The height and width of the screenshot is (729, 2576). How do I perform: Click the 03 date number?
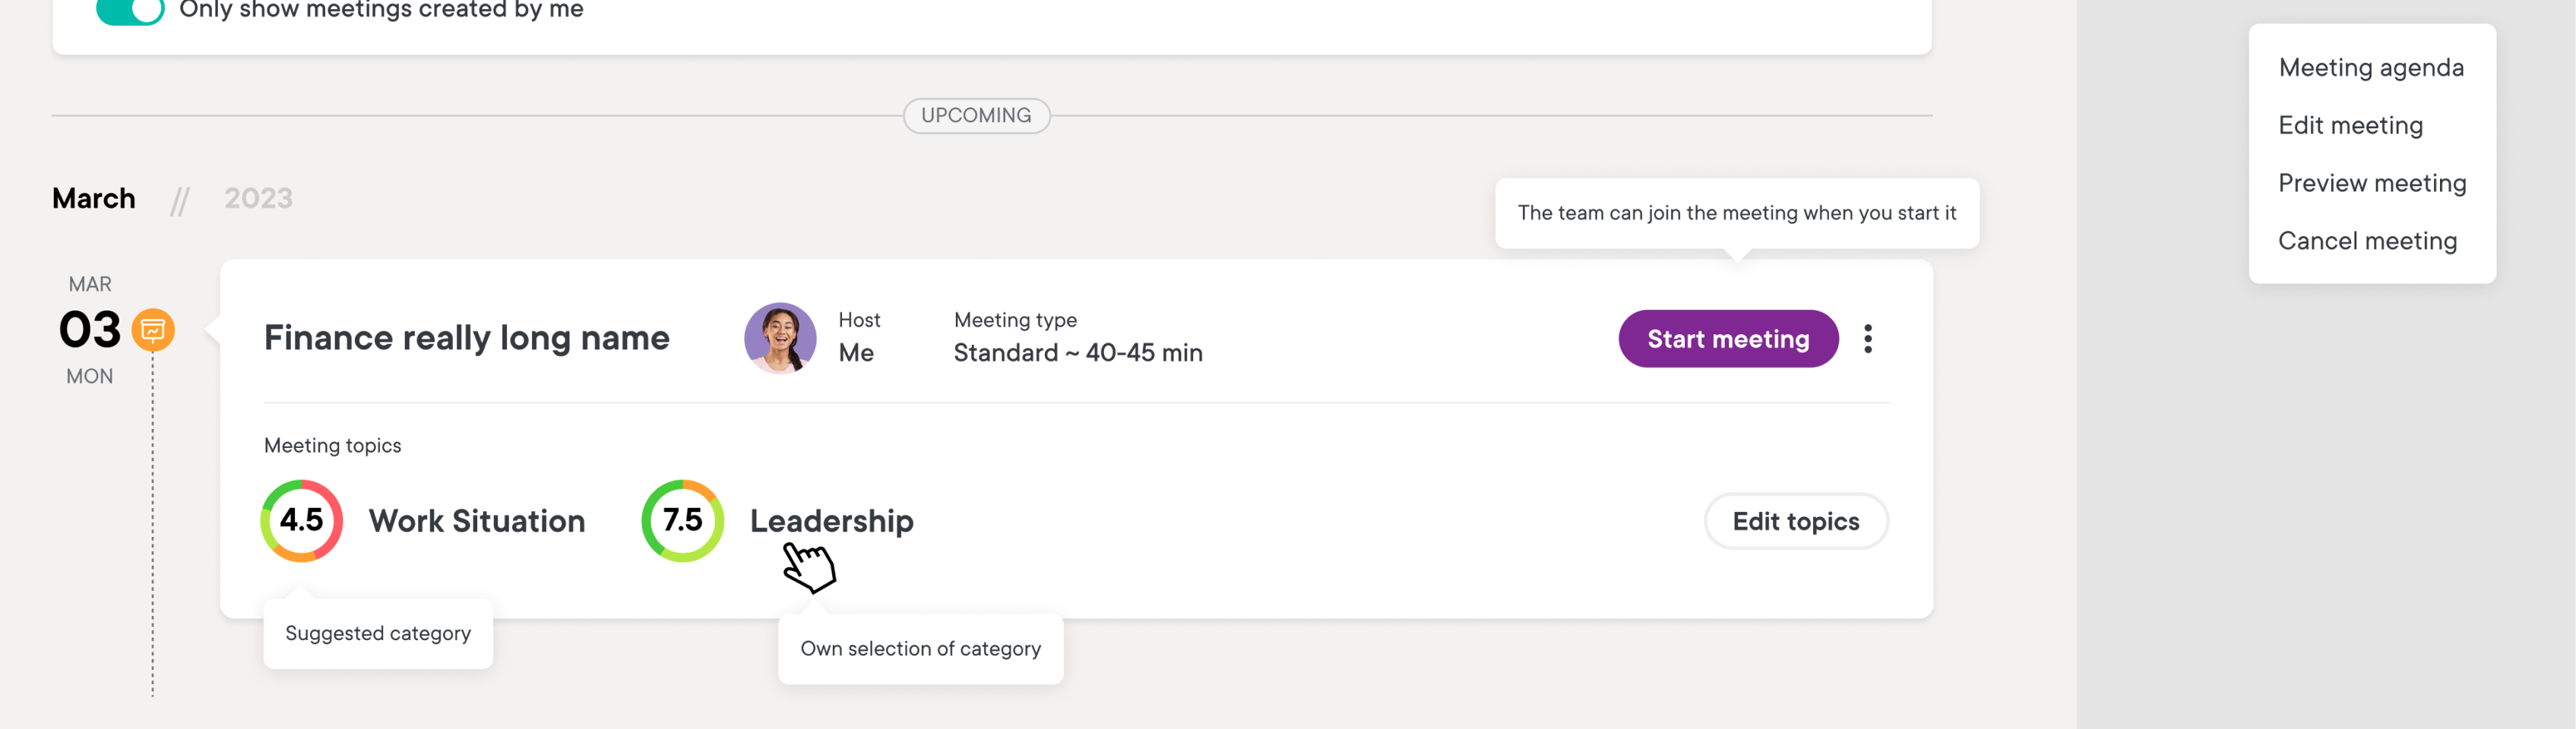[x=90, y=330]
